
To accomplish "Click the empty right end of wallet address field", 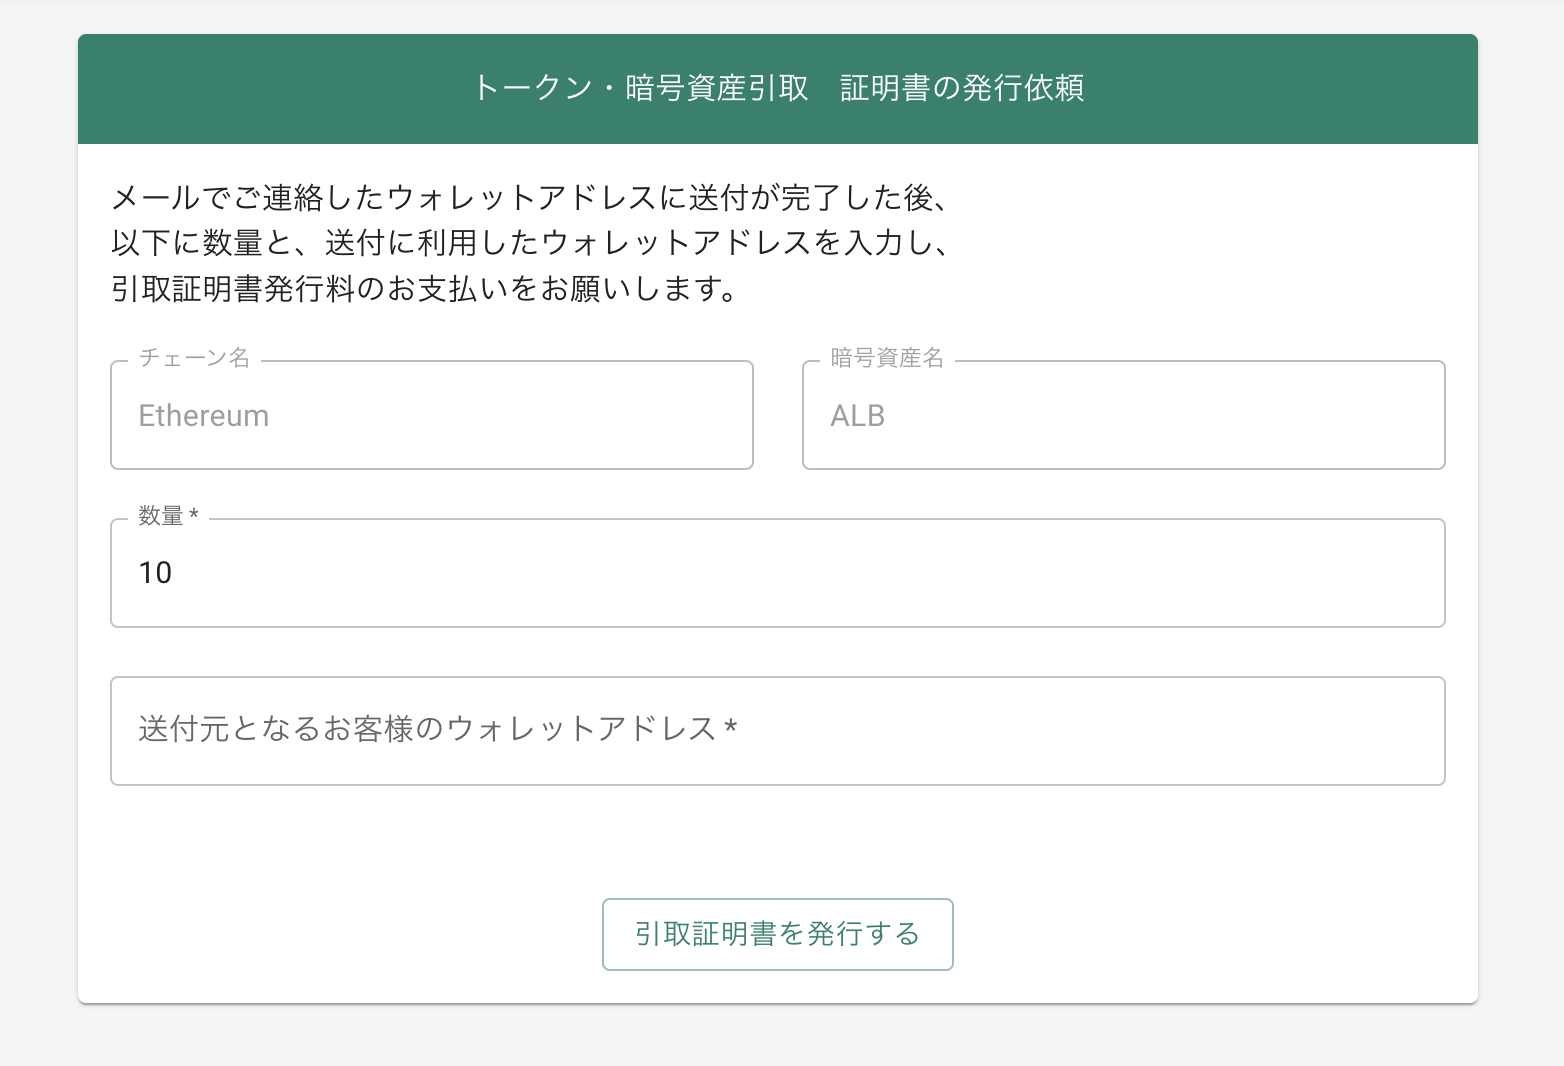I will pyautogui.click(x=1300, y=731).
